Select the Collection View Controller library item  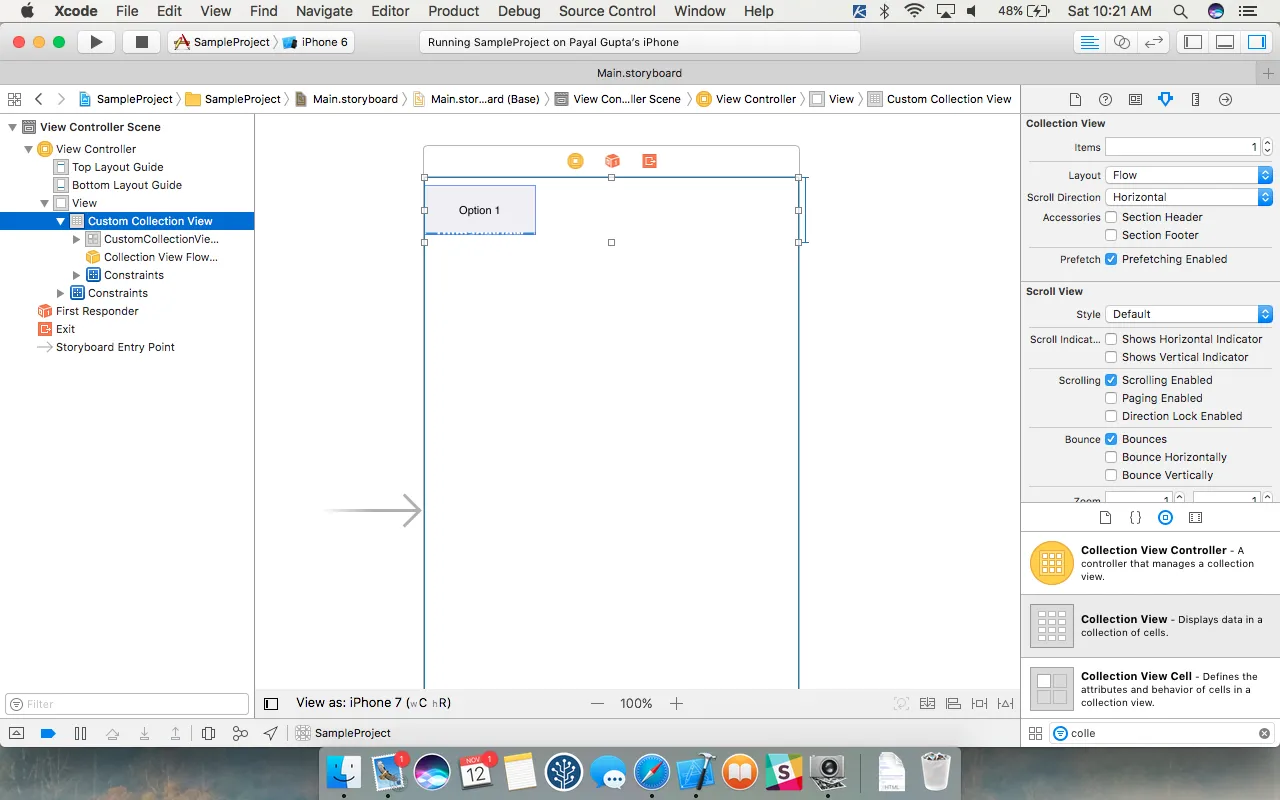[1150, 564]
